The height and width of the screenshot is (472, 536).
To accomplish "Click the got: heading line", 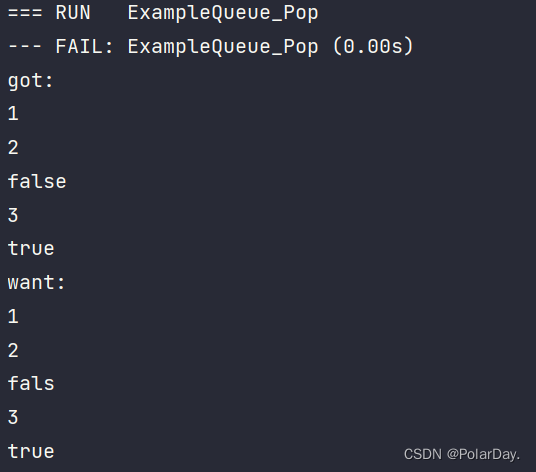I will point(30,81).
